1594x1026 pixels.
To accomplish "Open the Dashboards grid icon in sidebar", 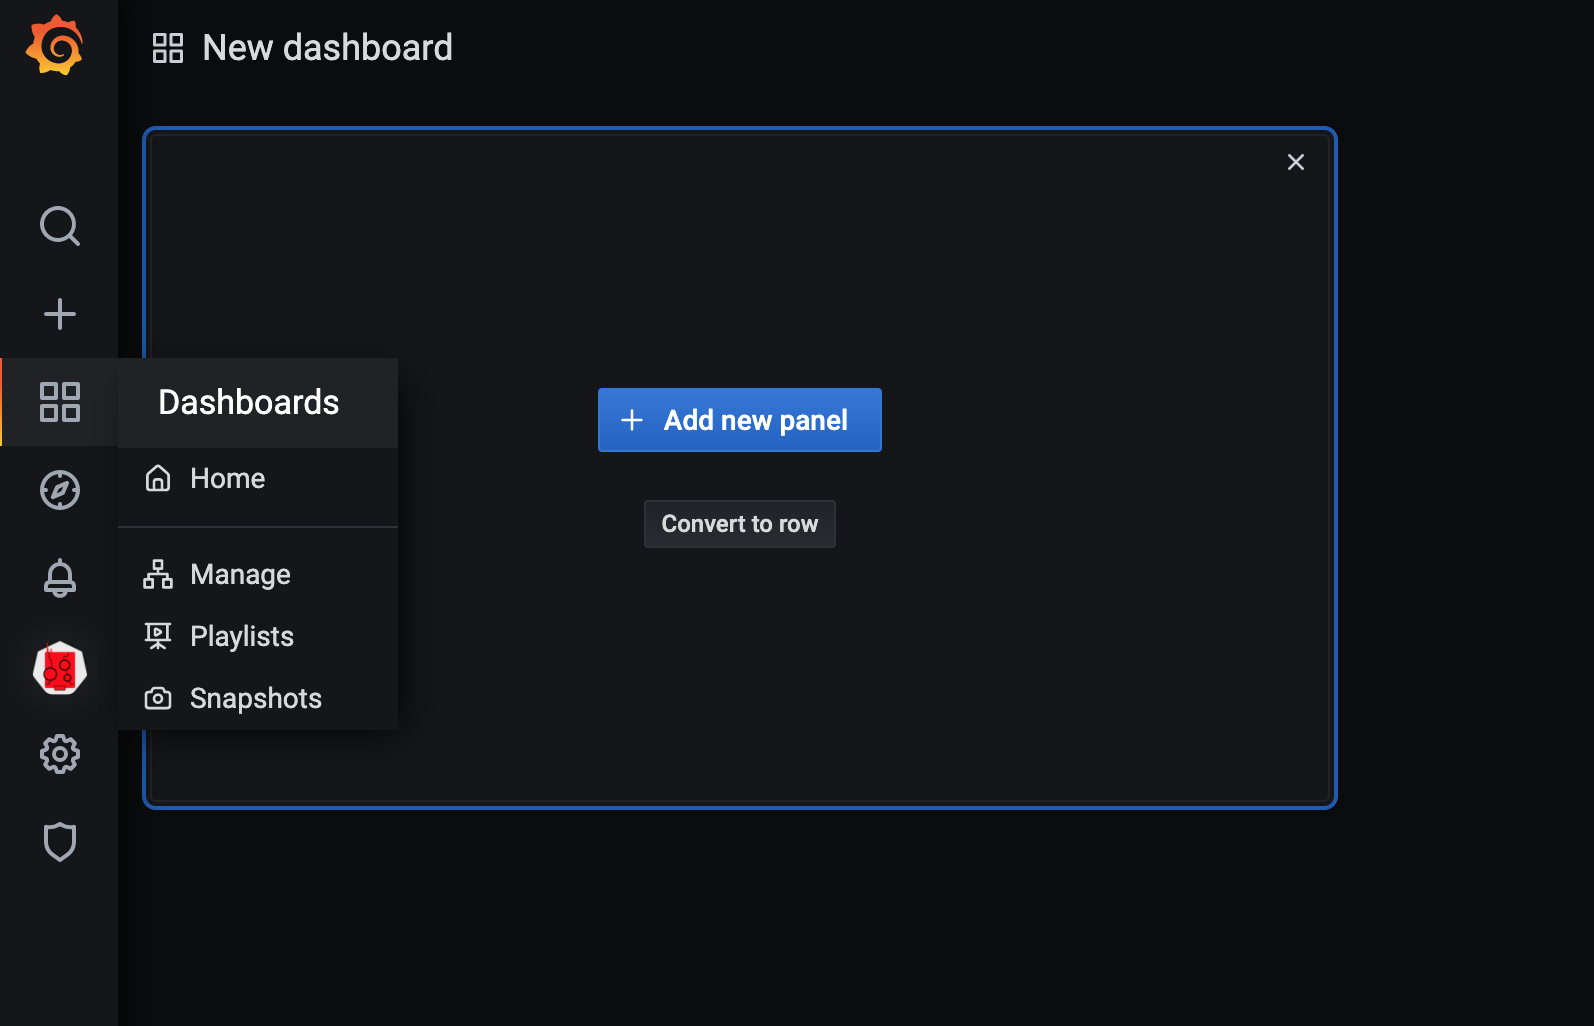I will (60, 402).
